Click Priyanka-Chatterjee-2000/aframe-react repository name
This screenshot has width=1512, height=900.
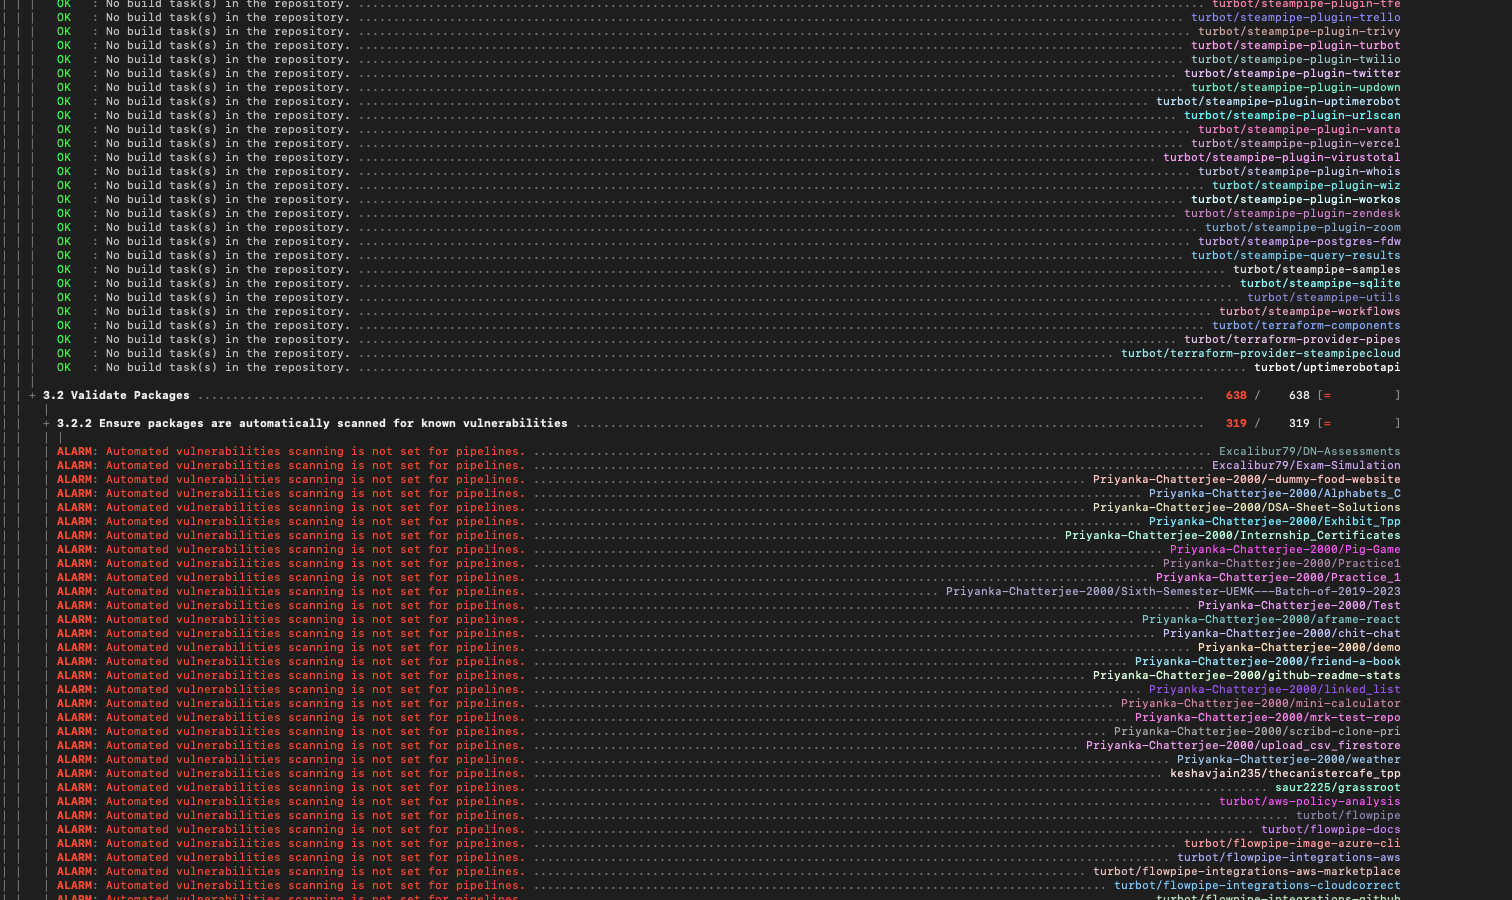(x=1271, y=620)
